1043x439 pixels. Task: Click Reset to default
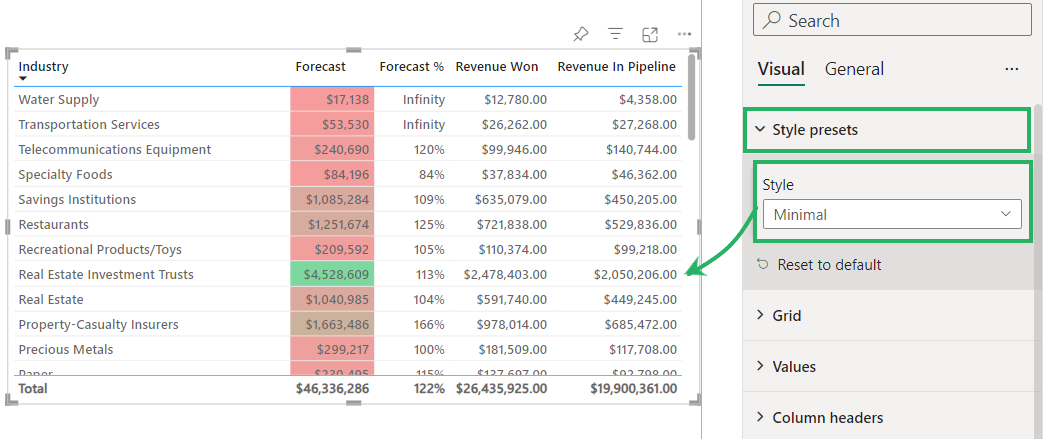pyautogui.click(x=829, y=265)
